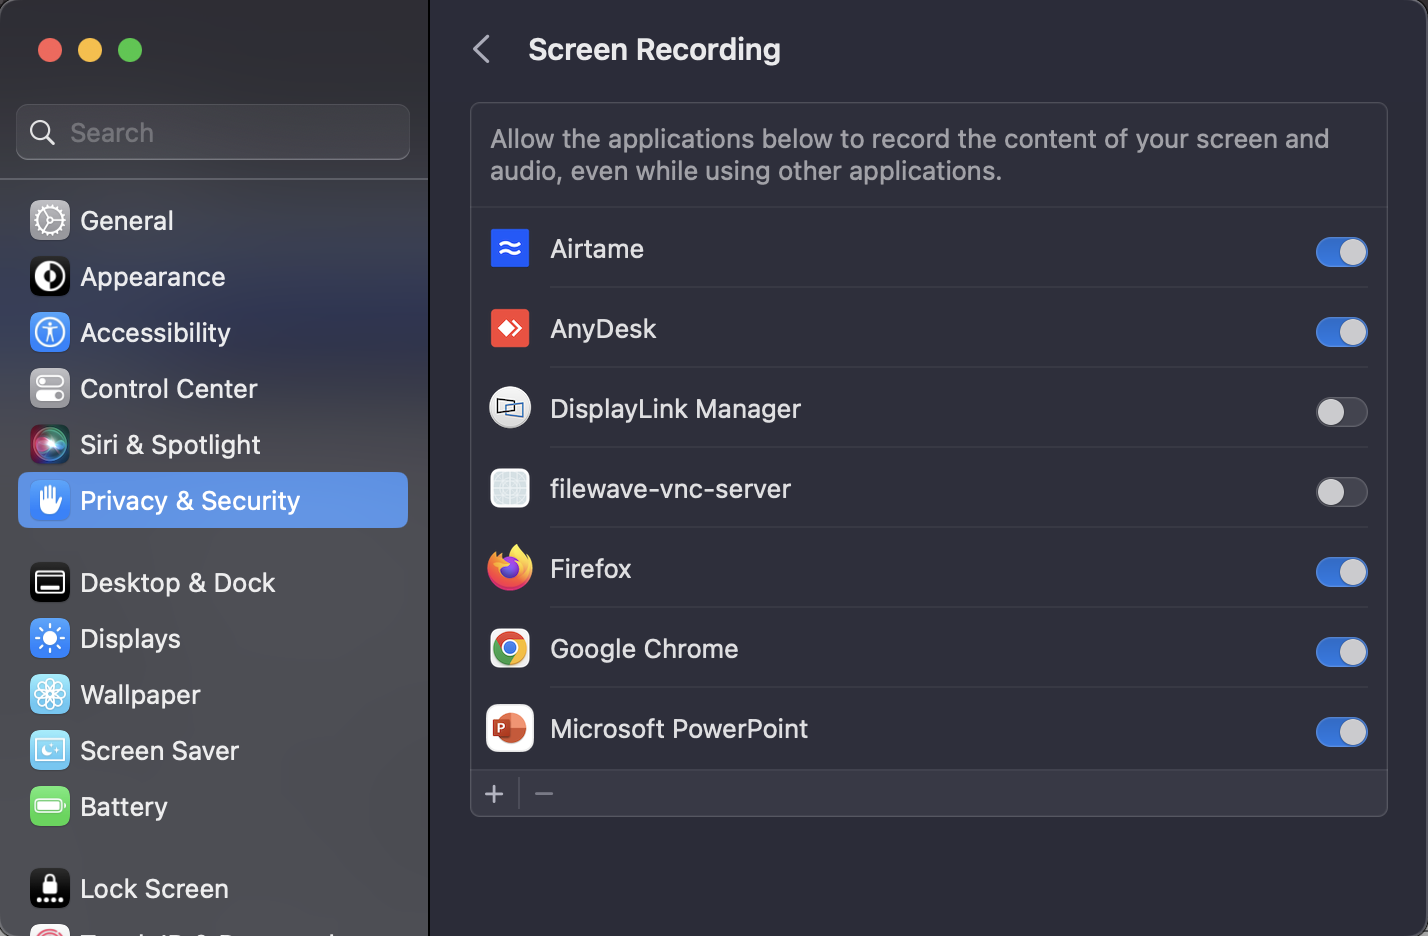Select the Airtame row label
Viewport: 1428px width, 936px height.
tap(597, 249)
